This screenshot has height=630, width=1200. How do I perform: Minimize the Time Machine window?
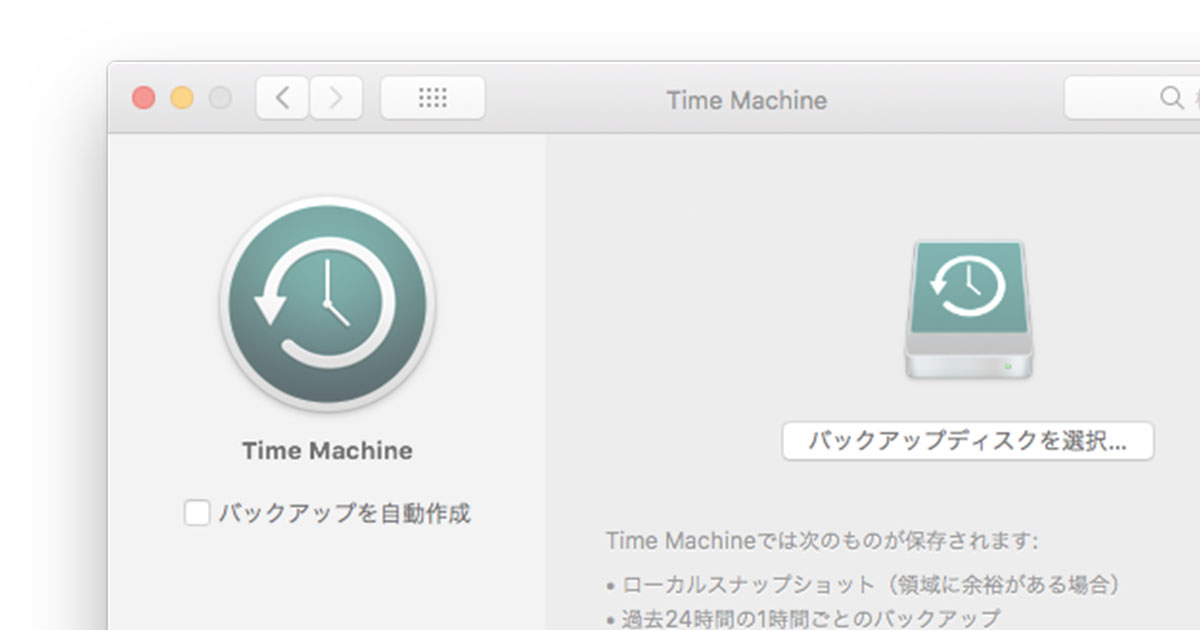182,98
